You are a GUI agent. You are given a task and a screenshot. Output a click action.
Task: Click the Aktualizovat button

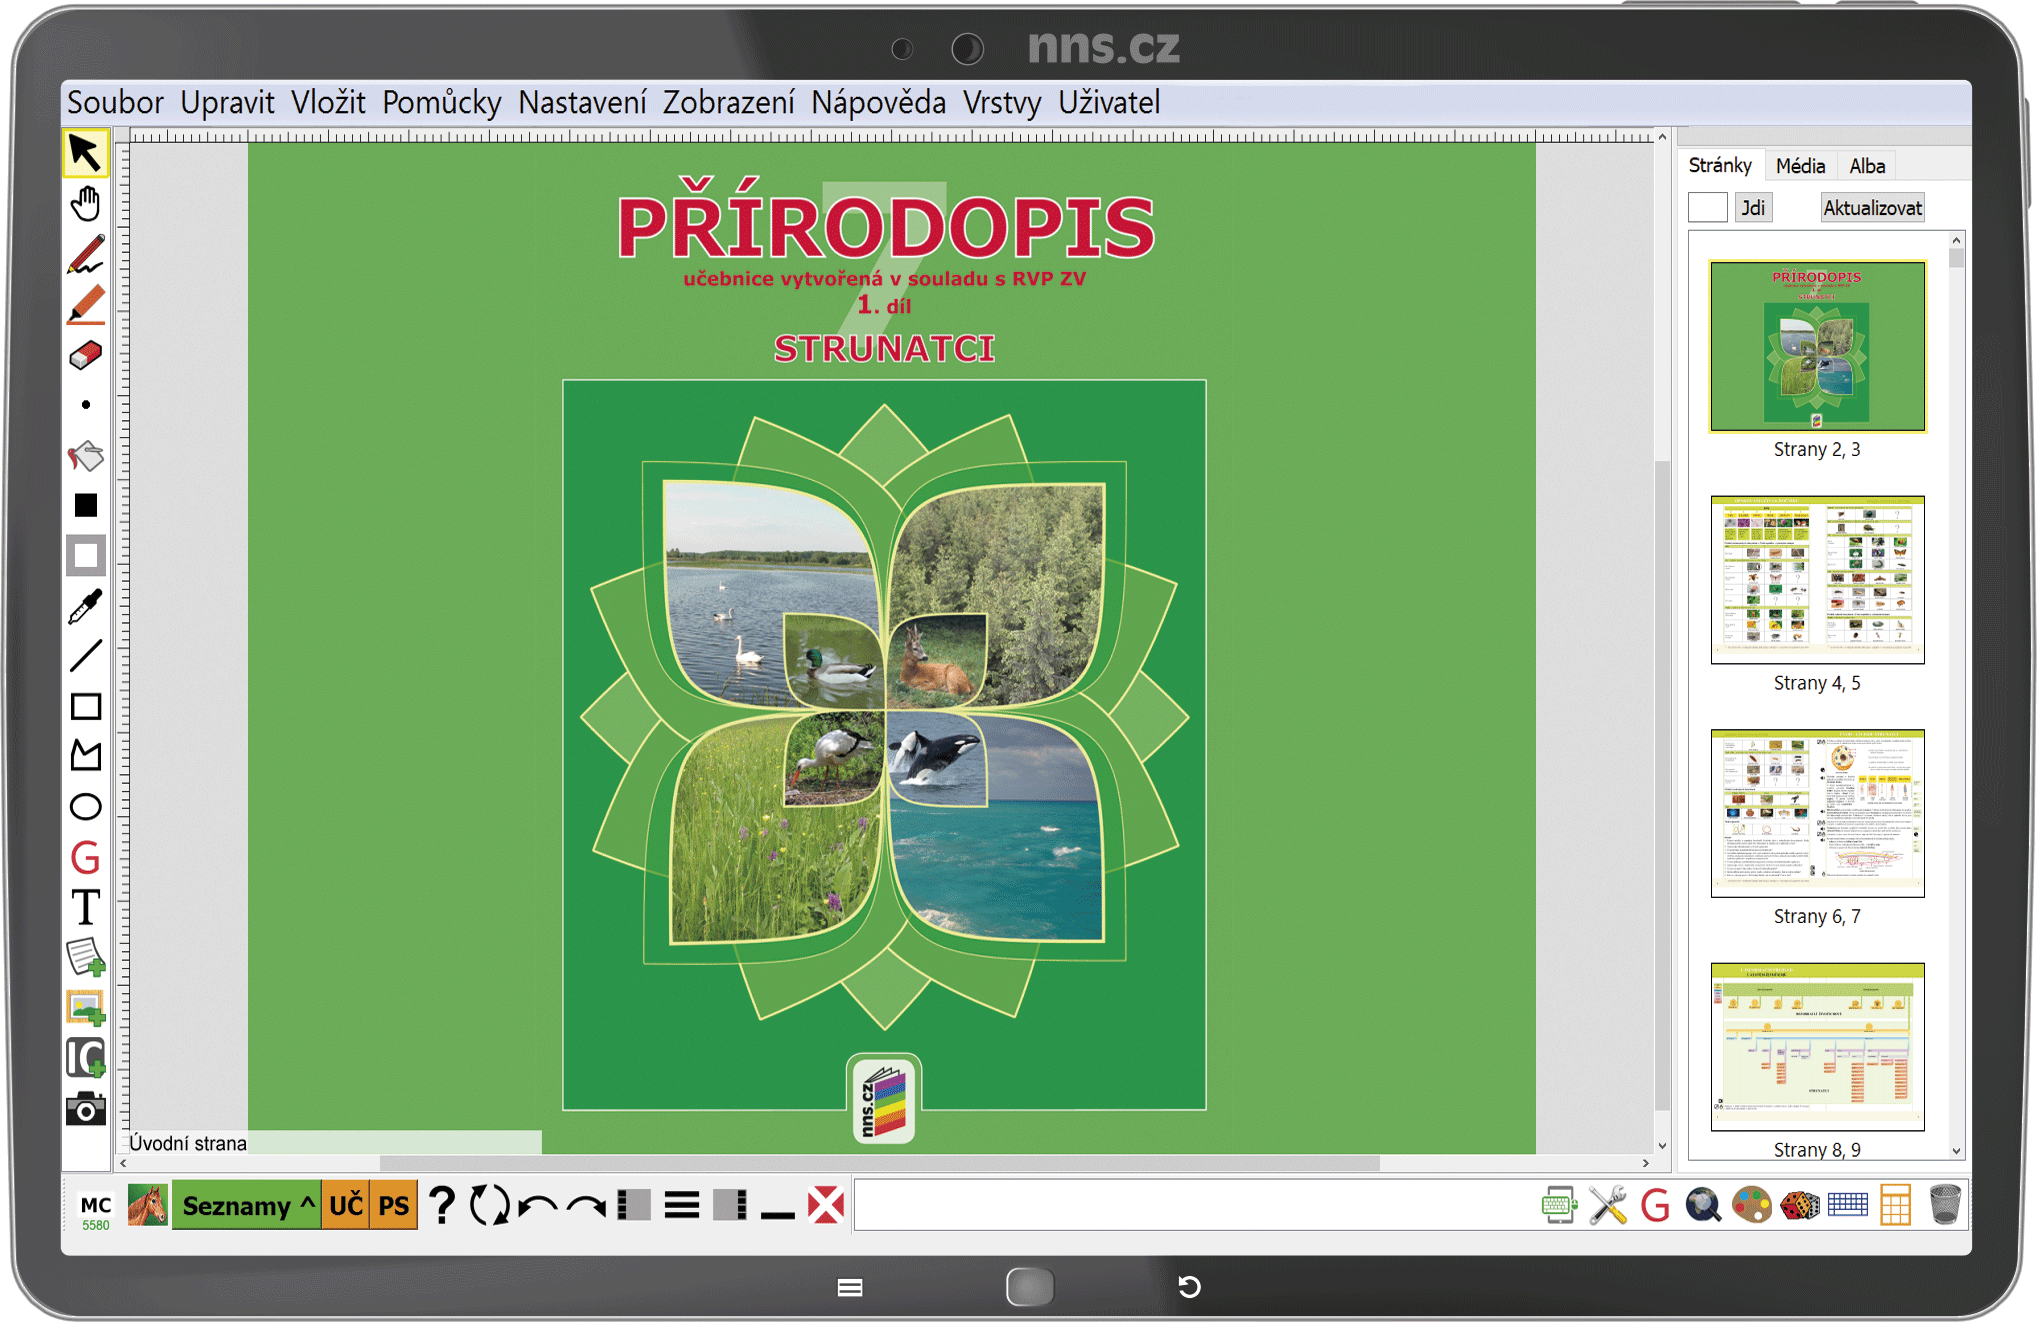[1871, 208]
